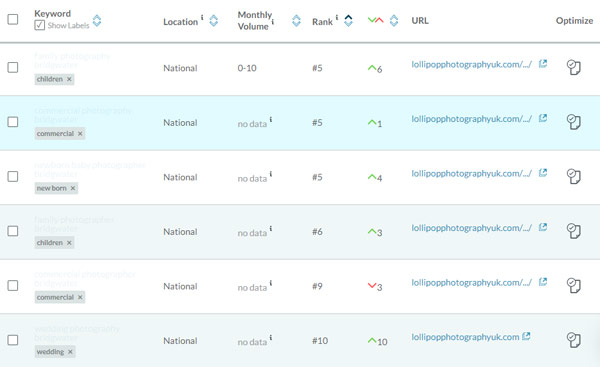The width and height of the screenshot is (600, 367).
Task: Sort by rank change using arrows beside up/down icon
Action: click(x=394, y=21)
